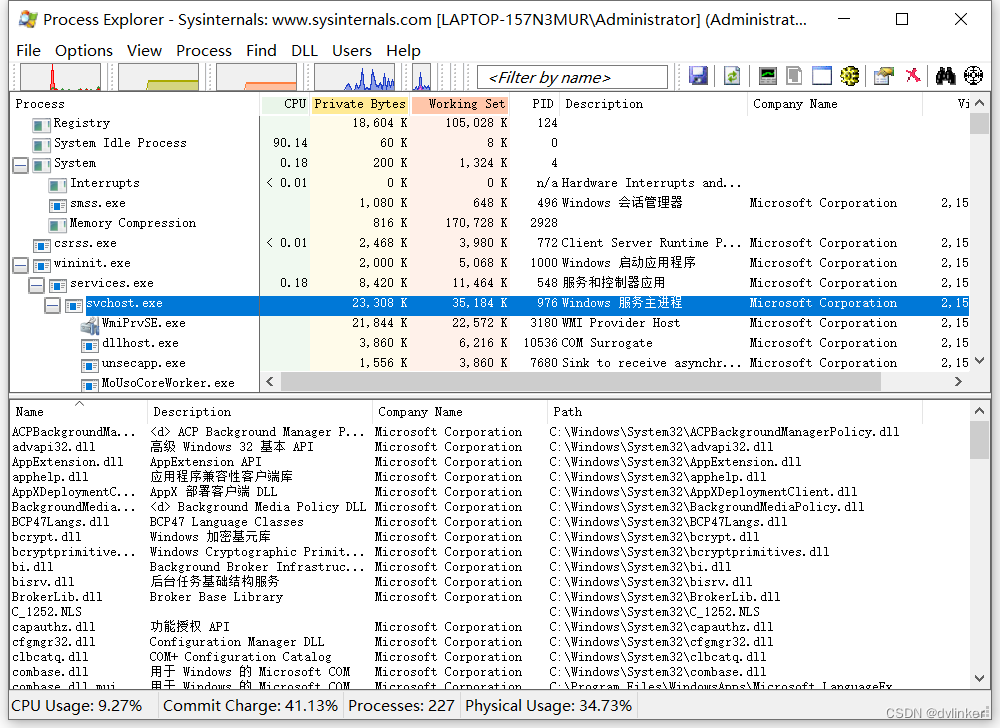Image resolution: width=1000 pixels, height=728 pixels.
Task: Open the CPU usage mini graph
Action: (61, 76)
